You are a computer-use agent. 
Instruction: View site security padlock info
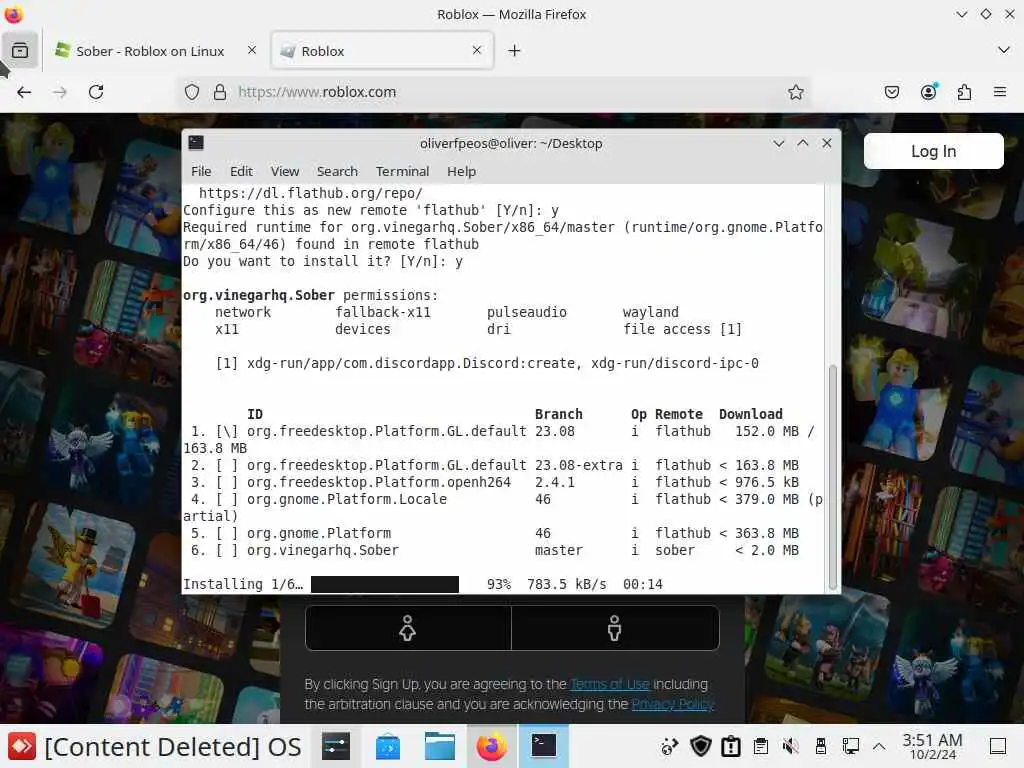pyautogui.click(x=220, y=92)
